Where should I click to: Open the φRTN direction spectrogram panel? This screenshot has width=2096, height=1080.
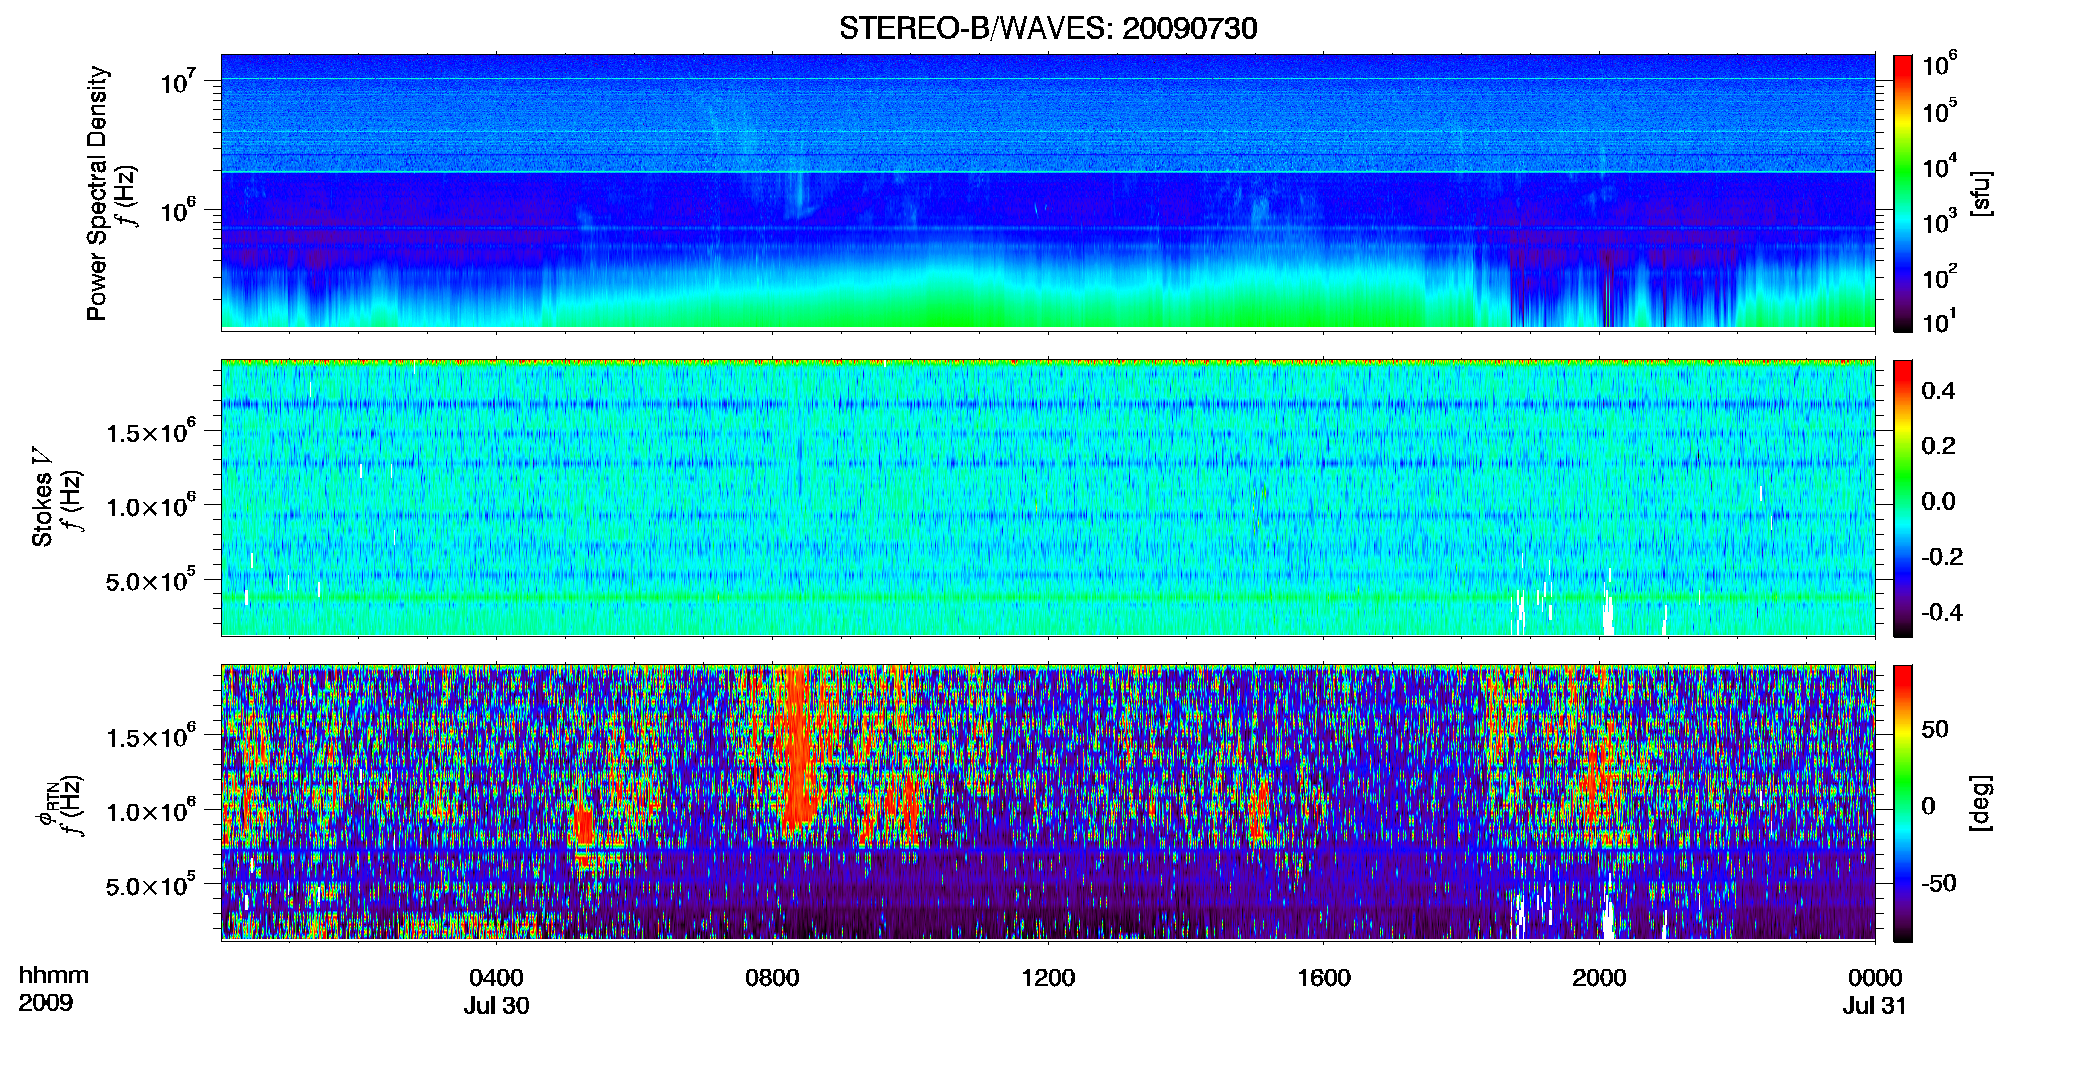tap(1048, 802)
